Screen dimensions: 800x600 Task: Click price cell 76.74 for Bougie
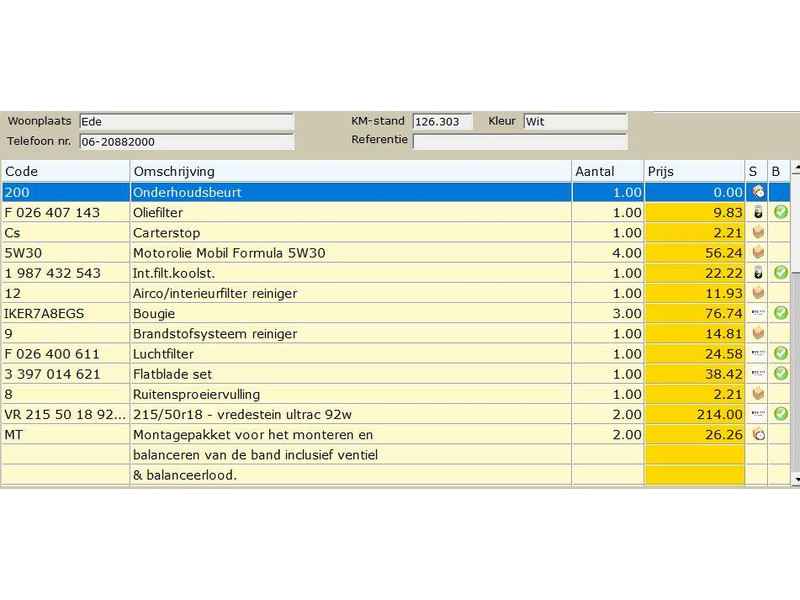pos(694,313)
